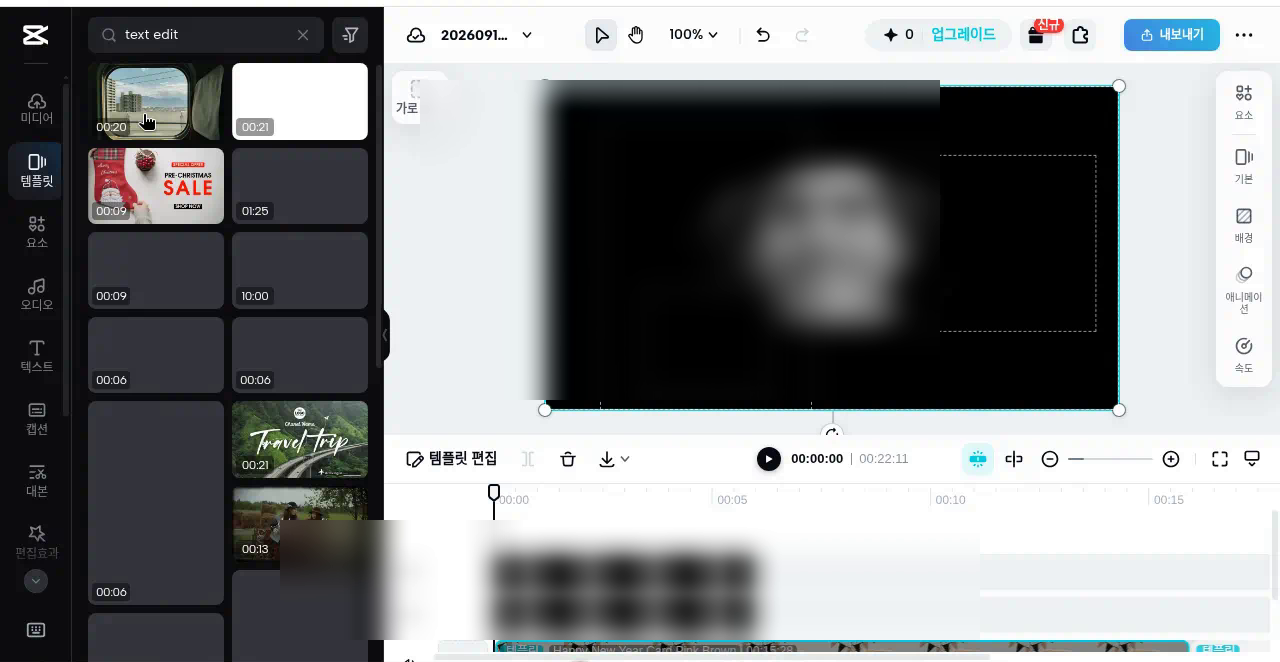Select the white 00:21 template thumbnail
1280x662 pixels.
300,101
